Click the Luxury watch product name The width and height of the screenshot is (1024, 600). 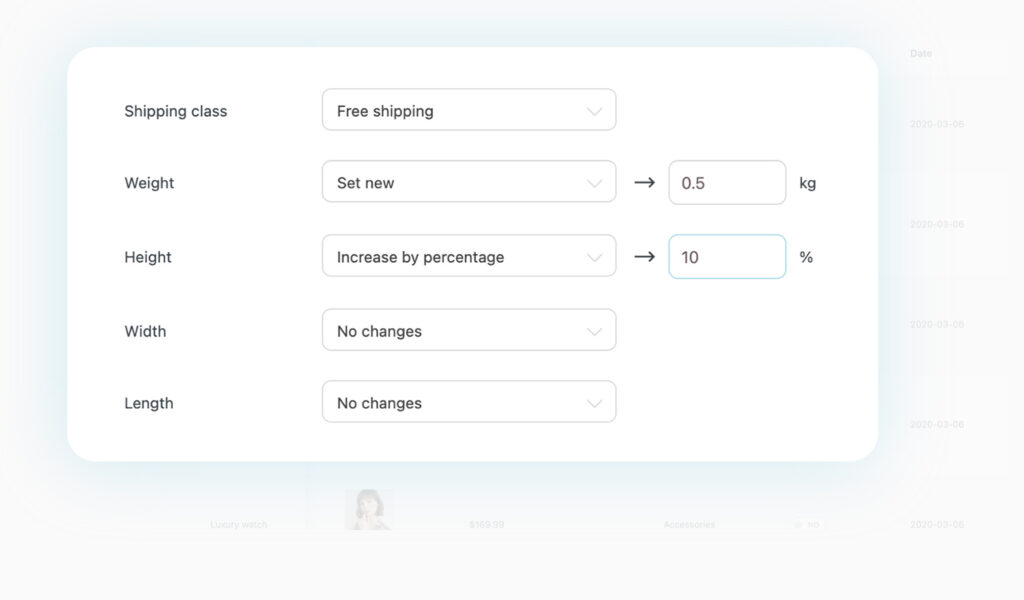[238, 524]
